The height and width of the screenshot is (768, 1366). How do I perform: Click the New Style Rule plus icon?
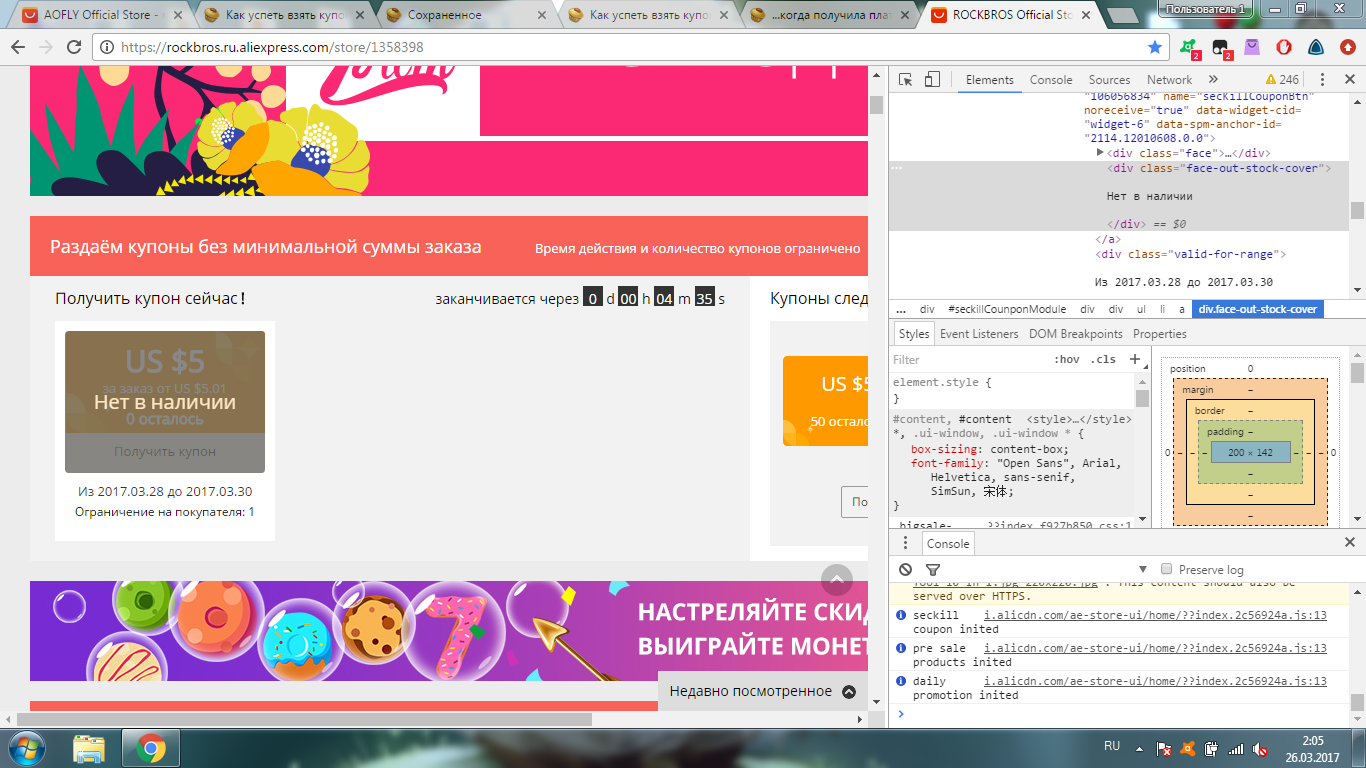point(1134,359)
